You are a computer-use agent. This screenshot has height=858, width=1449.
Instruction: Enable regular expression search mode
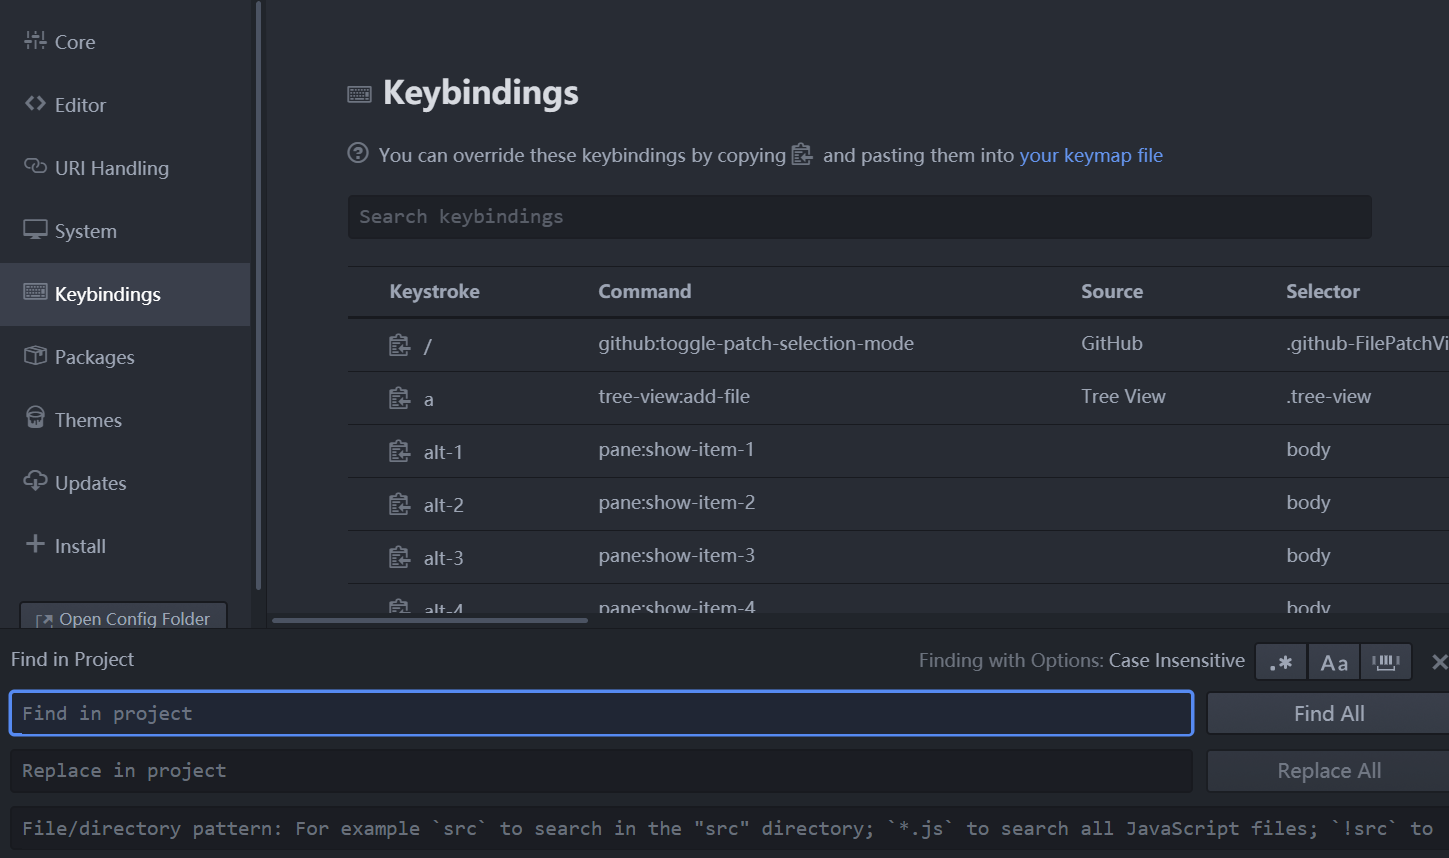click(x=1280, y=661)
